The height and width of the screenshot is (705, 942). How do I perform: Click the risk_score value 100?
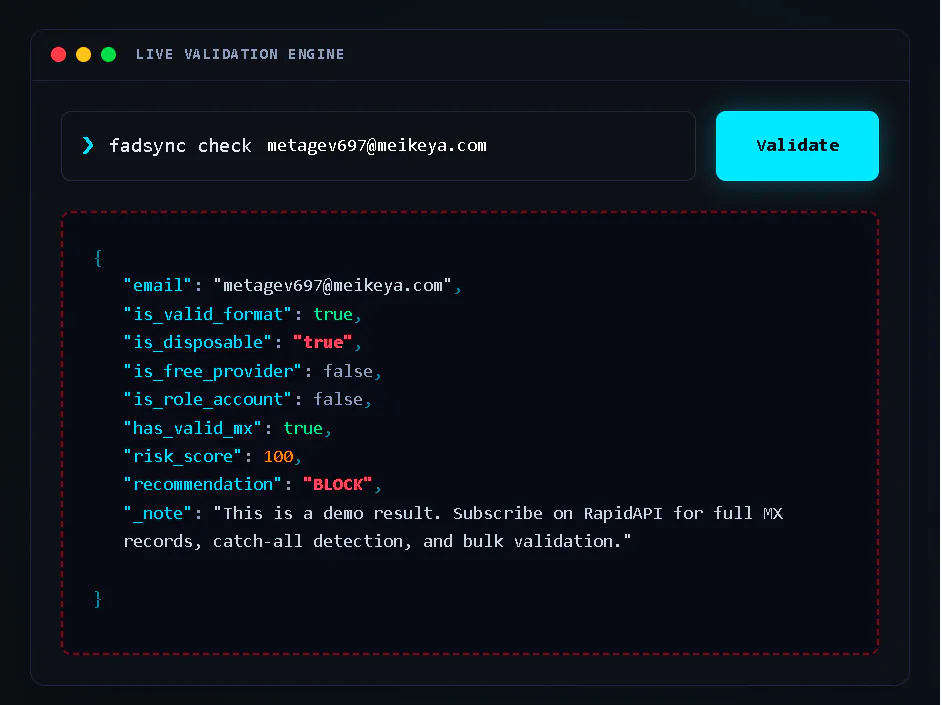point(278,456)
